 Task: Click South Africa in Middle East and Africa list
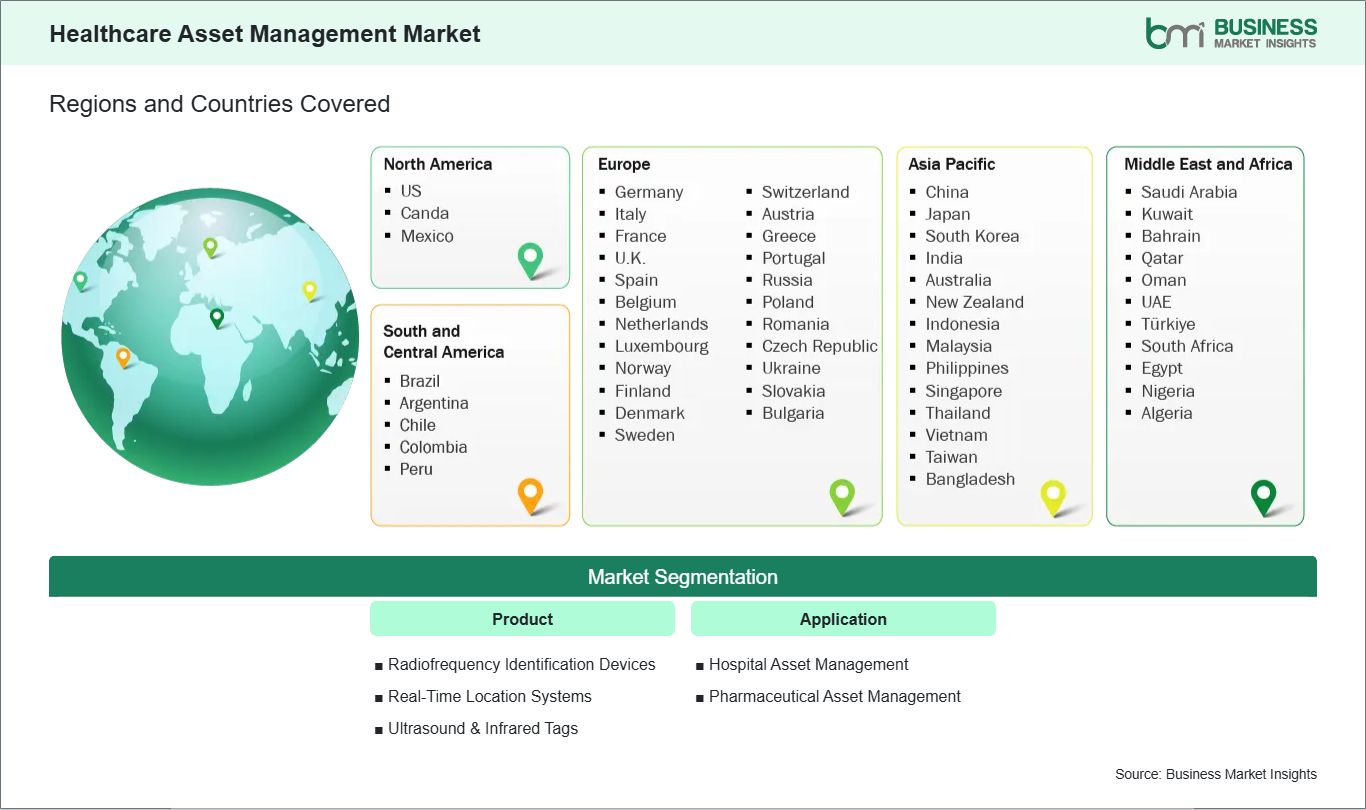[x=1187, y=346]
